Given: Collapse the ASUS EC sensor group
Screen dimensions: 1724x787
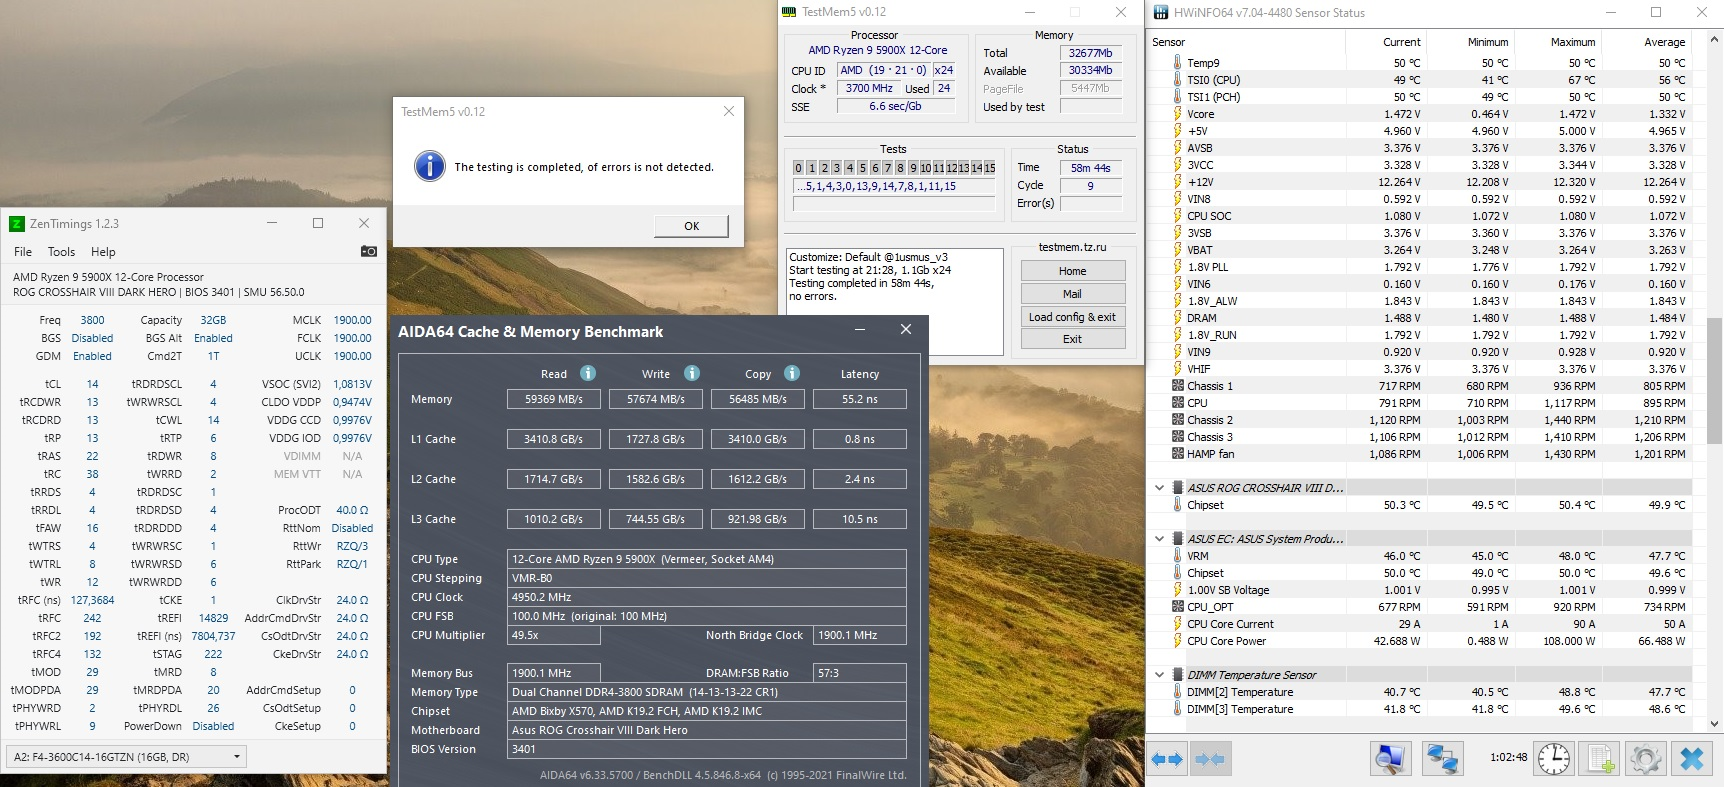Looking at the screenshot, I should tap(1160, 539).
